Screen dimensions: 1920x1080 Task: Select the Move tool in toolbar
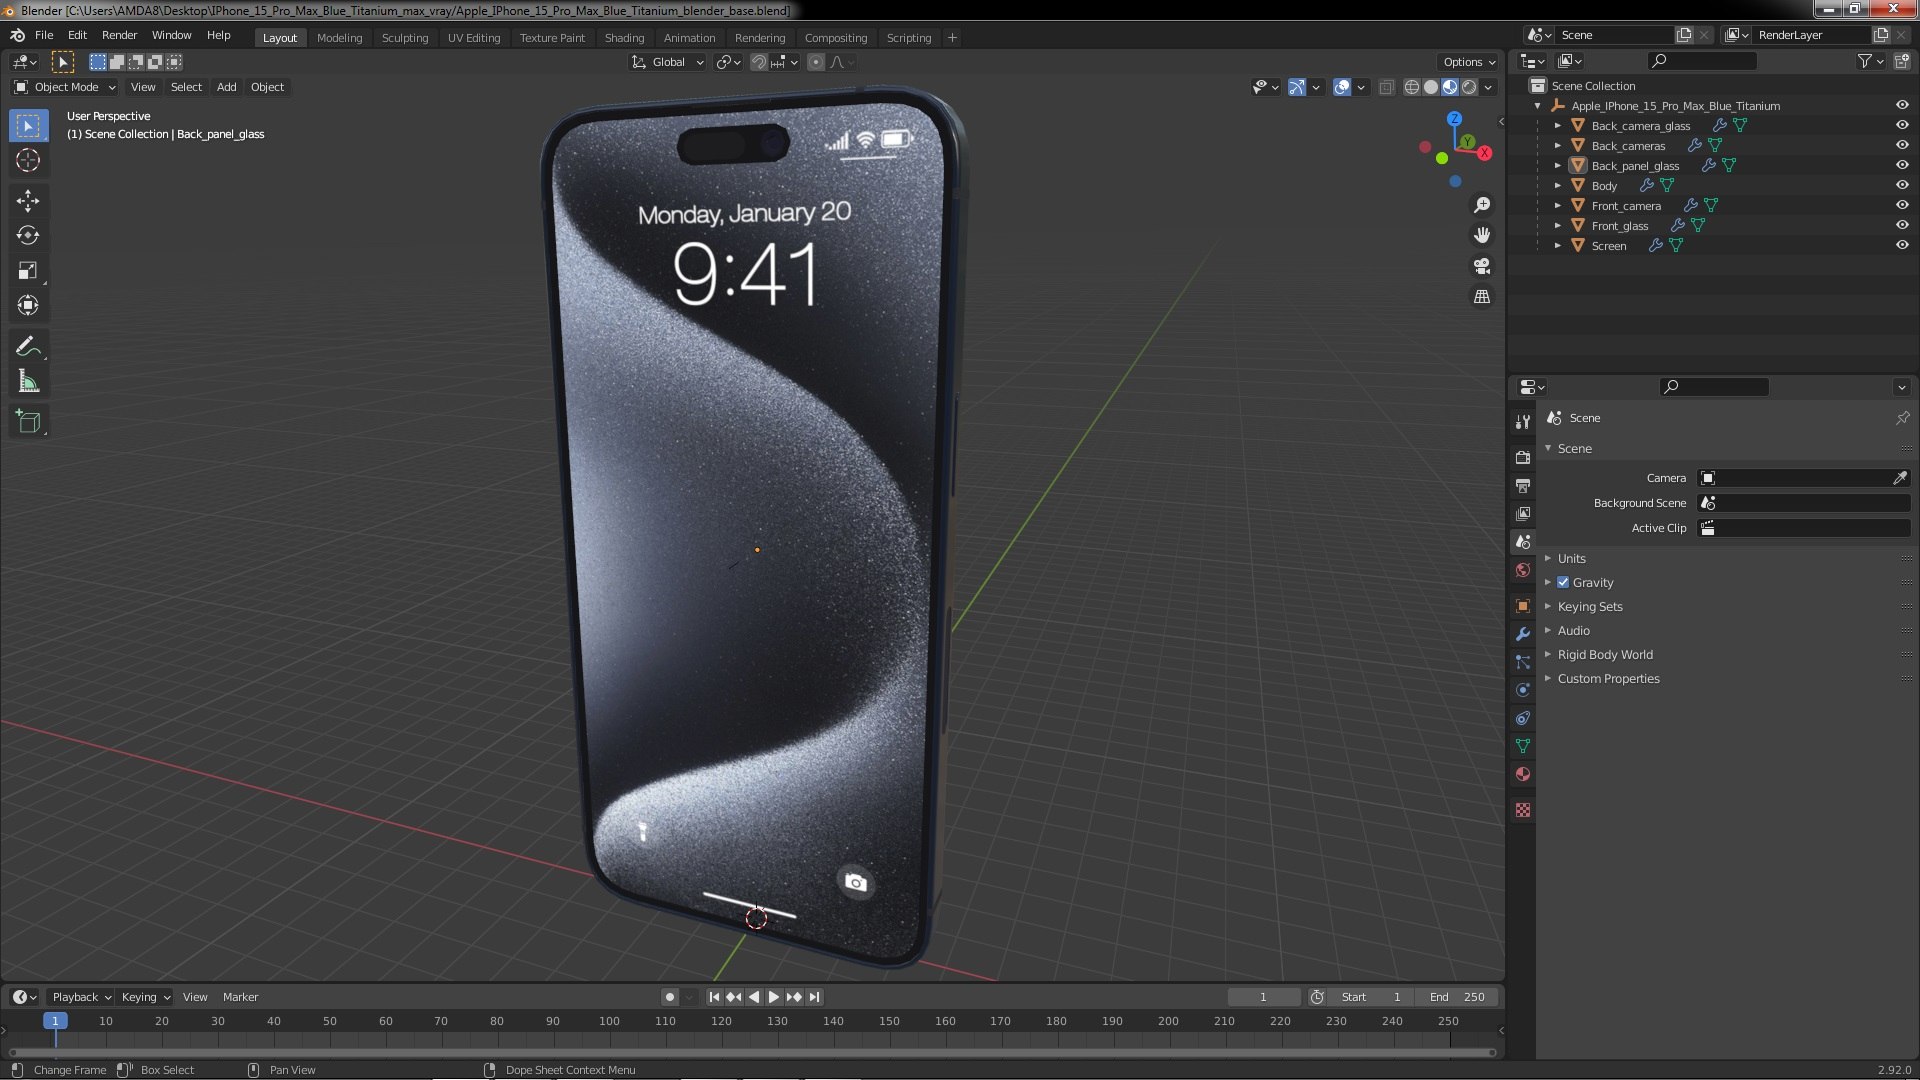pyautogui.click(x=28, y=201)
